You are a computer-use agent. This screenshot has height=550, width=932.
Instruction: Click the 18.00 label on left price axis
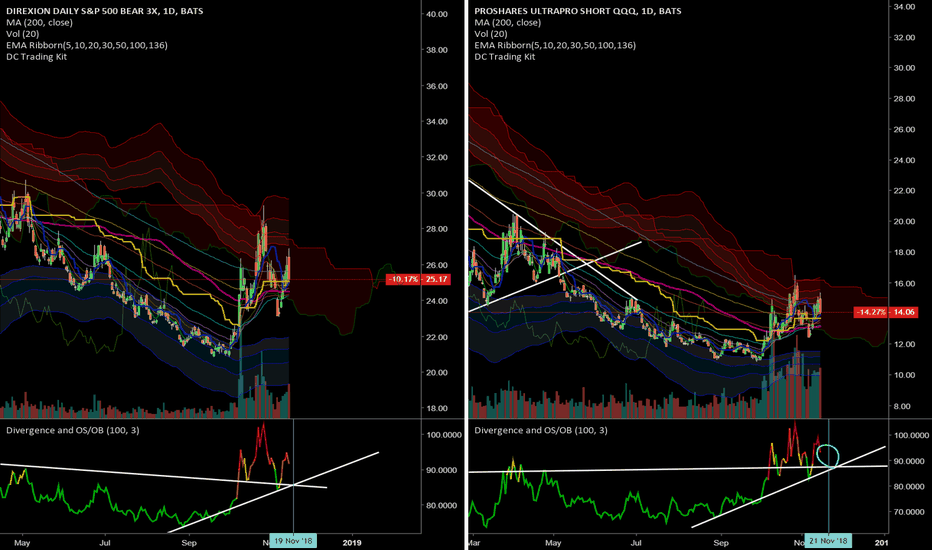(437, 408)
